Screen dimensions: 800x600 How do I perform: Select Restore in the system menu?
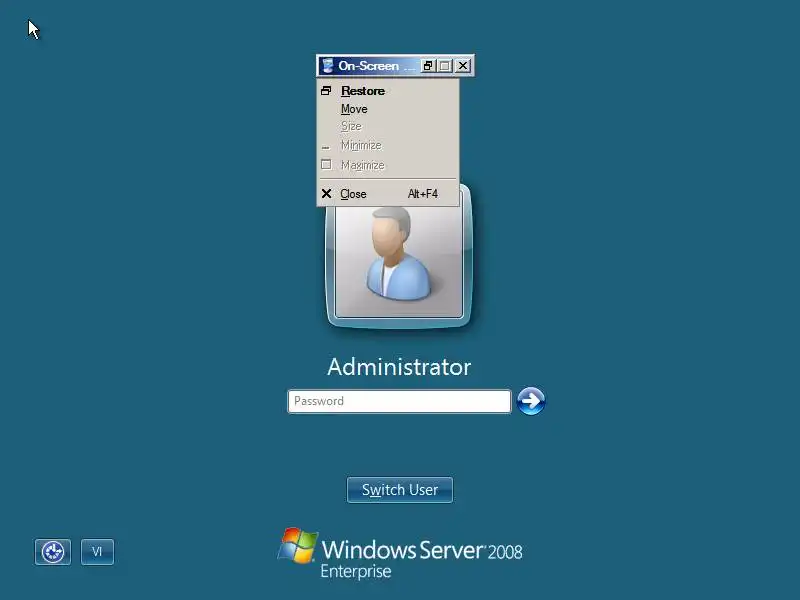click(x=388, y=91)
